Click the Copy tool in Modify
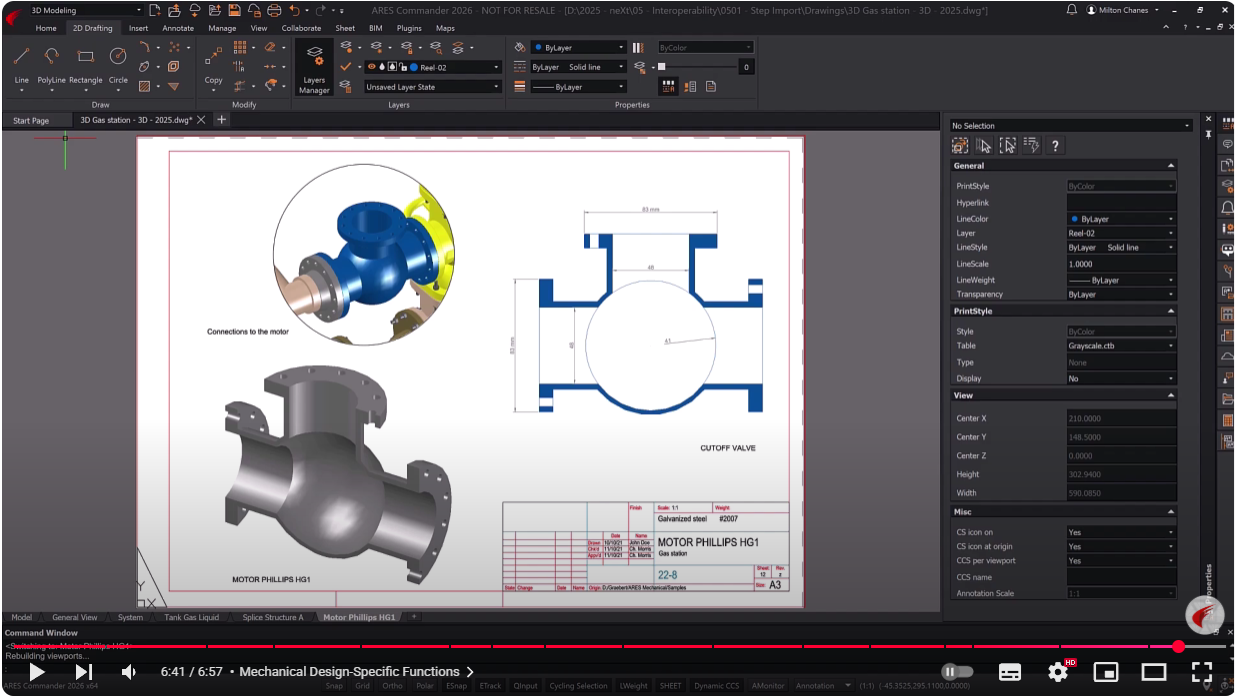This screenshot has height=699, width=1236. tap(214, 64)
